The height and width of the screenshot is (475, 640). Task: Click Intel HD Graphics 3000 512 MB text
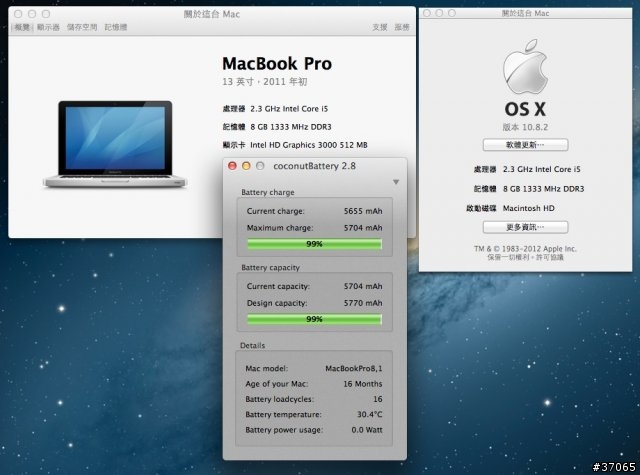309,145
